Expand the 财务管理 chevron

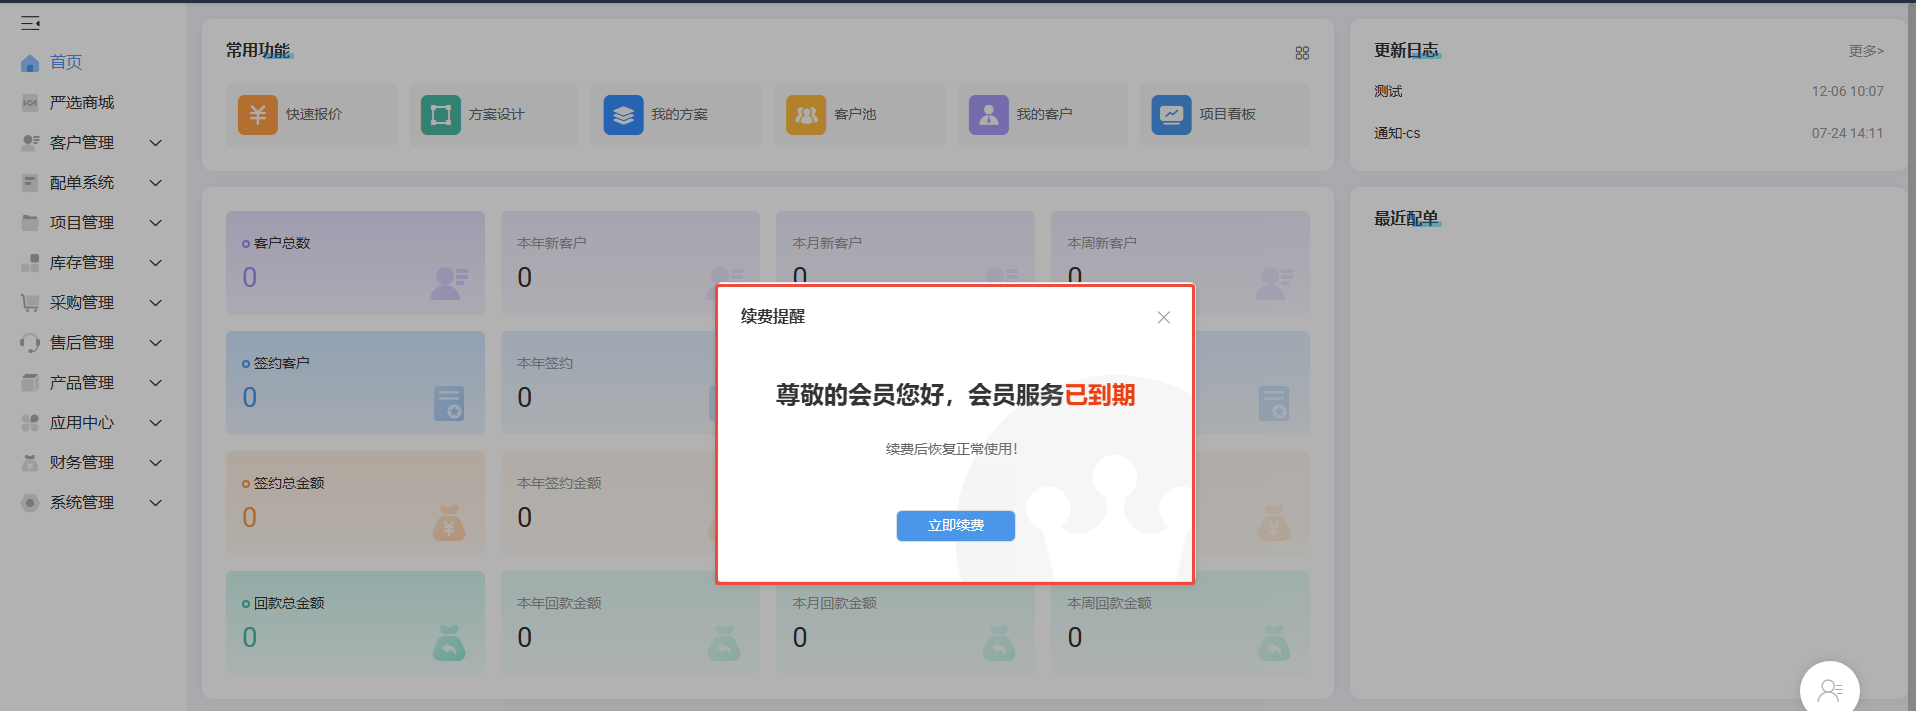pyautogui.click(x=155, y=463)
